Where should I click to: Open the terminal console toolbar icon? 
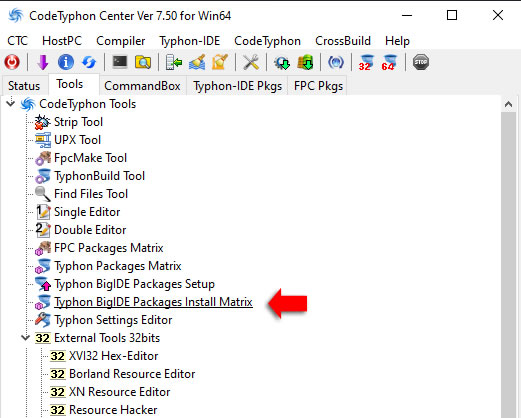[120, 62]
